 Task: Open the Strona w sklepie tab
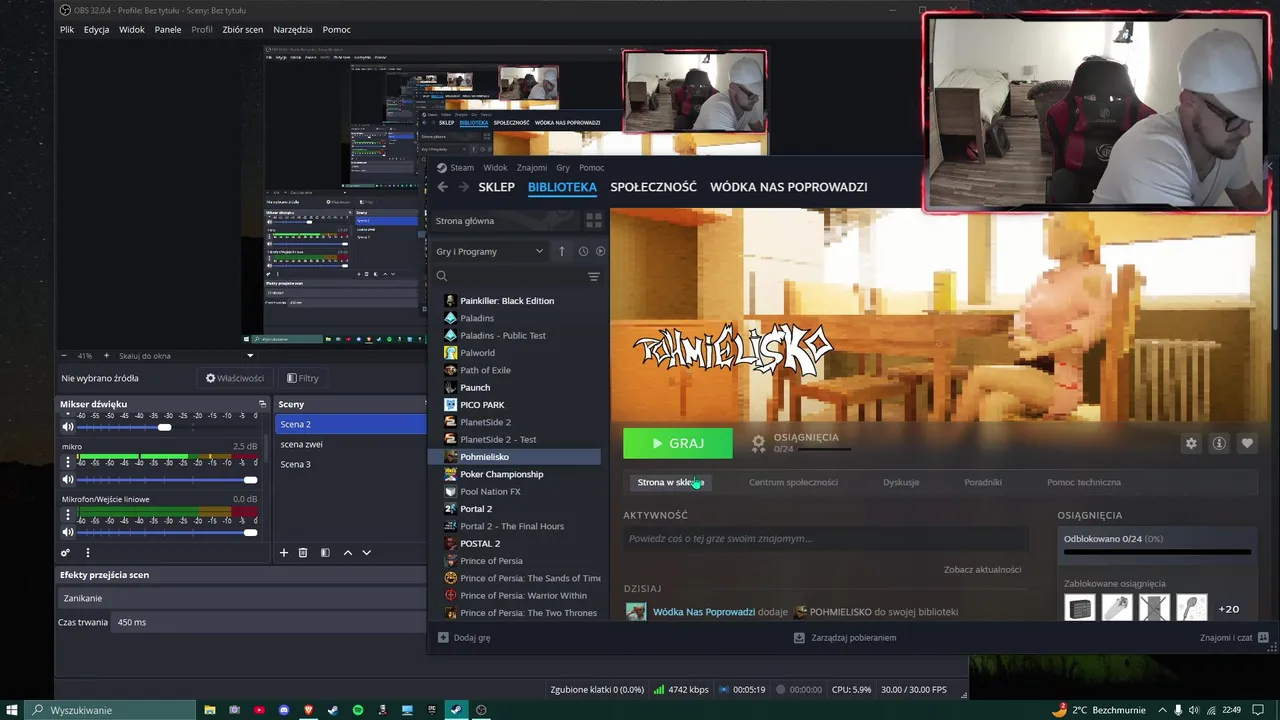[671, 482]
